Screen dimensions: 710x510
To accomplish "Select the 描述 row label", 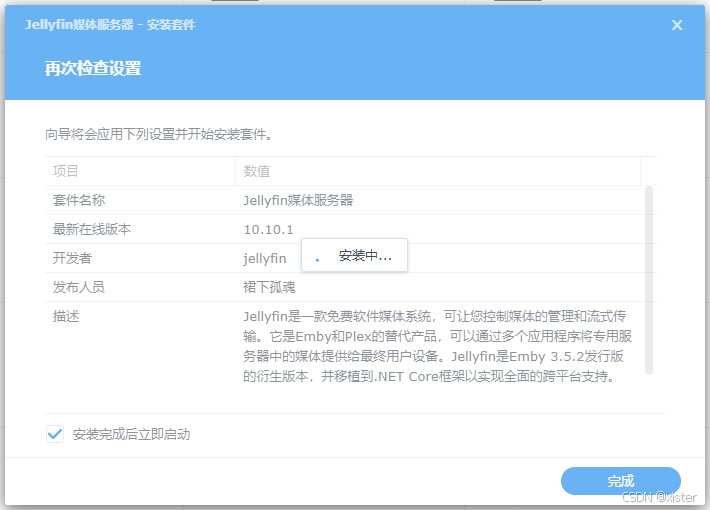I will pos(66,316).
